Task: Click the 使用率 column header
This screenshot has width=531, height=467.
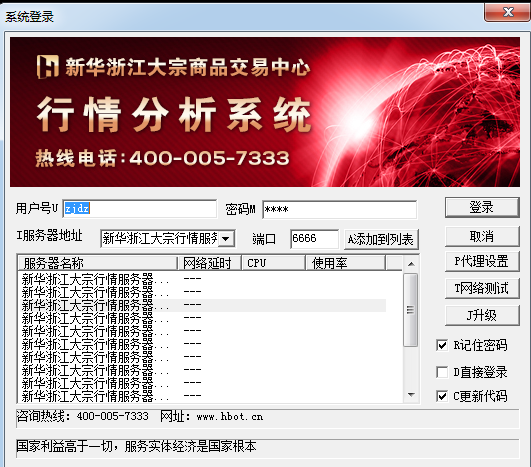Action: coord(345,263)
